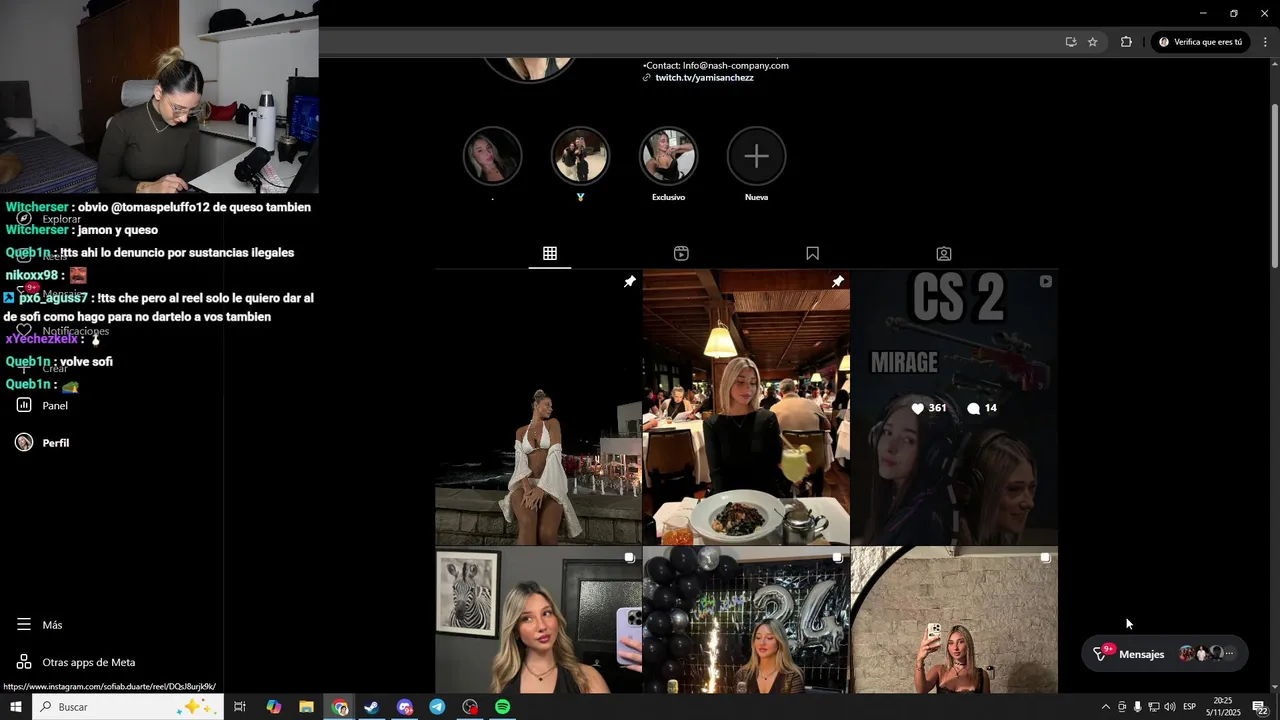Open the CS 2 Mirage reel
Image resolution: width=1280 pixels, height=720 pixels.
point(954,407)
